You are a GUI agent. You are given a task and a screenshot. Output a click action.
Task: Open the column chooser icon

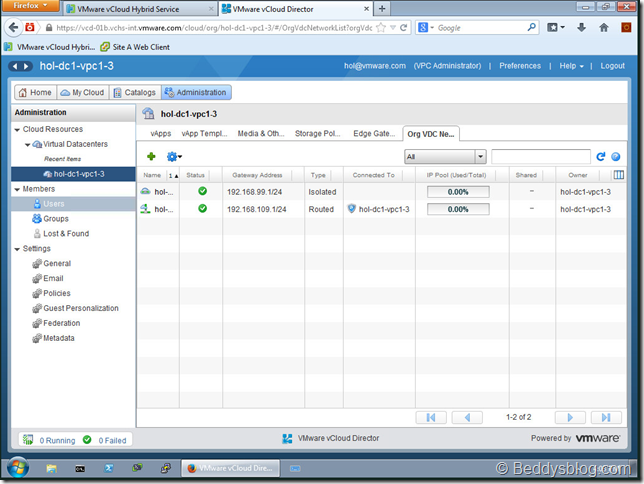pos(619,175)
